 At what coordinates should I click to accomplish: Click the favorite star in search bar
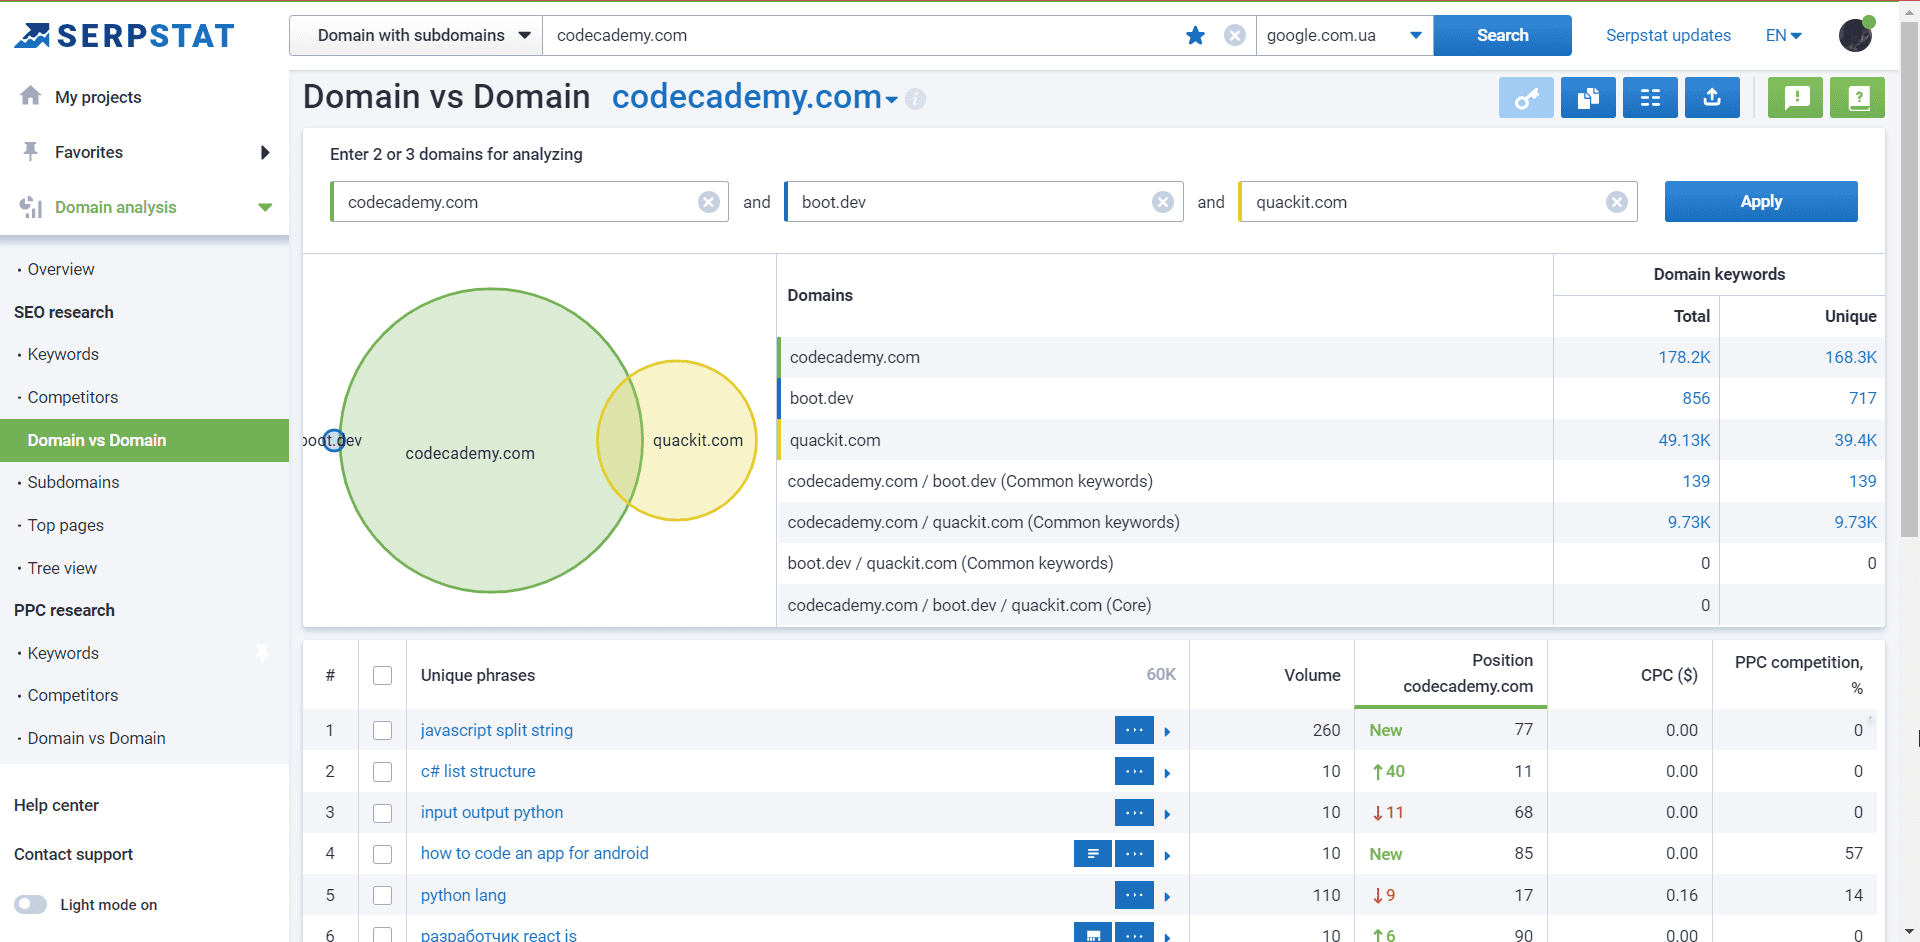click(1195, 36)
